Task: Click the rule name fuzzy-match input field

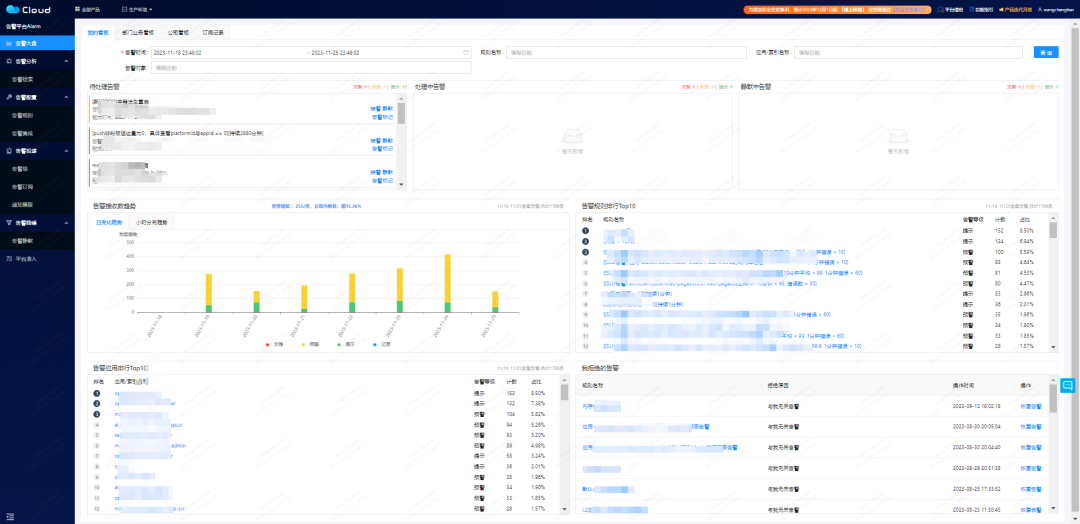Action: click(626, 52)
